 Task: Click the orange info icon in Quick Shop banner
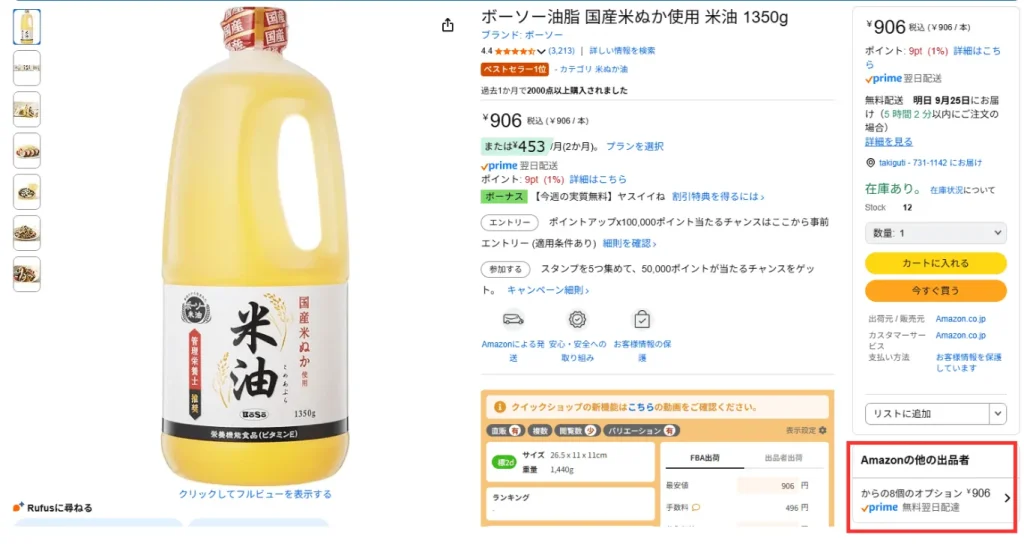tap(501, 408)
